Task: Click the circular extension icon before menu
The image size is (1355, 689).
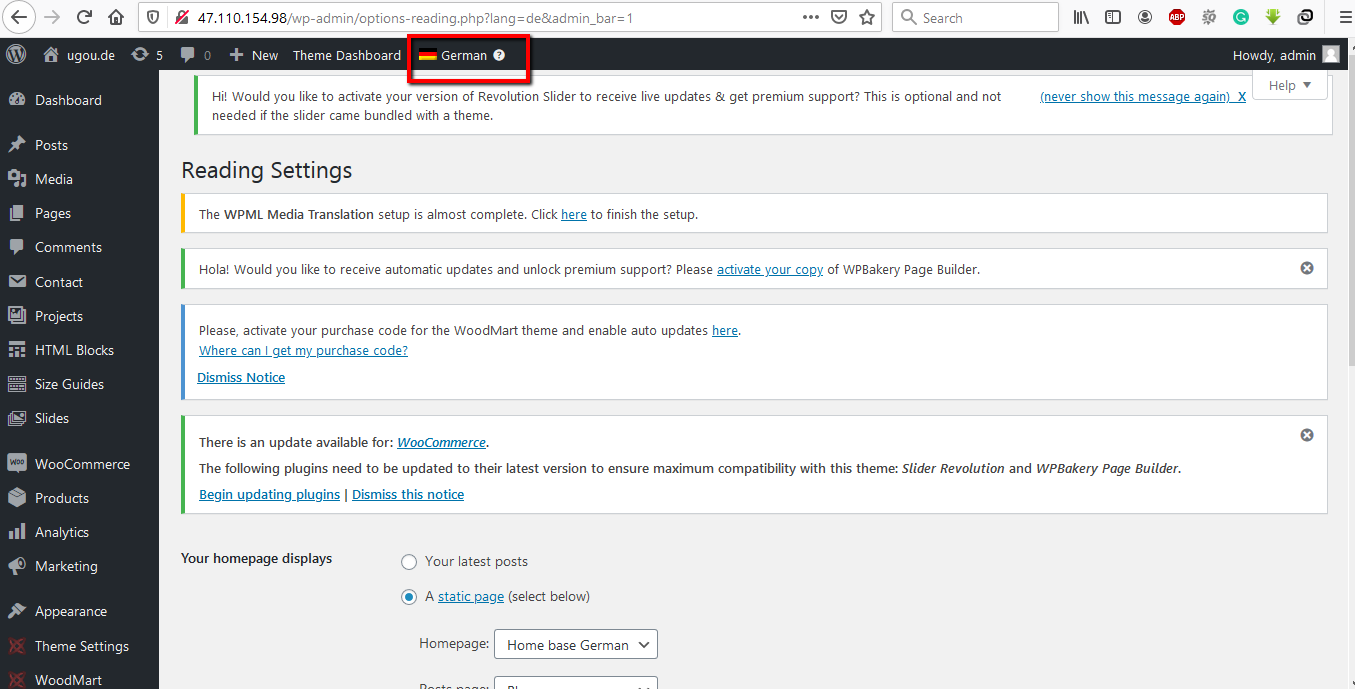Action: (x=1305, y=17)
